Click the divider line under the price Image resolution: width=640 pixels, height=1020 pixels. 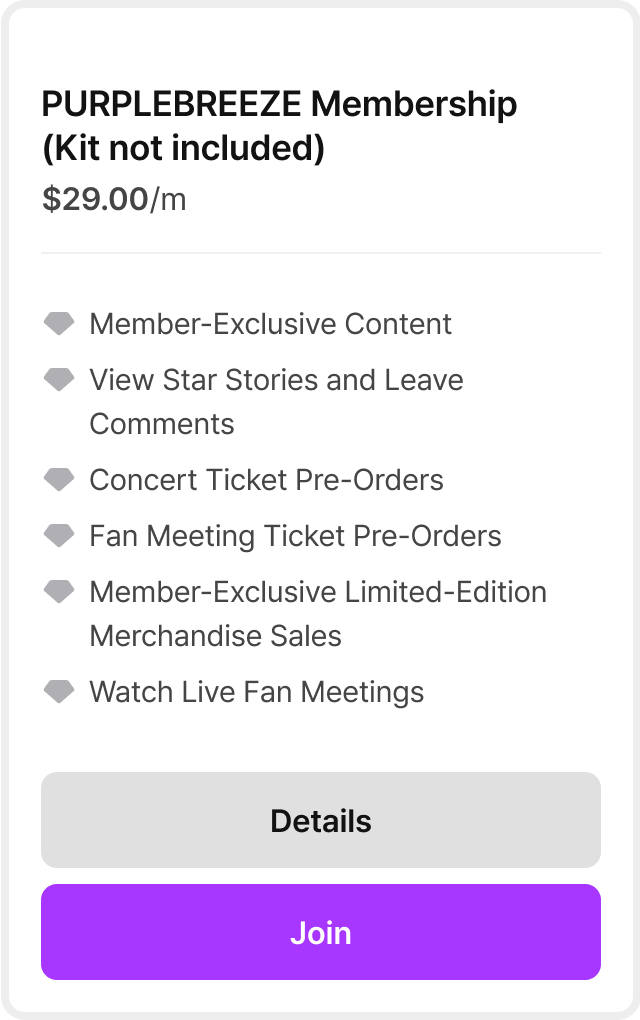click(x=321, y=252)
